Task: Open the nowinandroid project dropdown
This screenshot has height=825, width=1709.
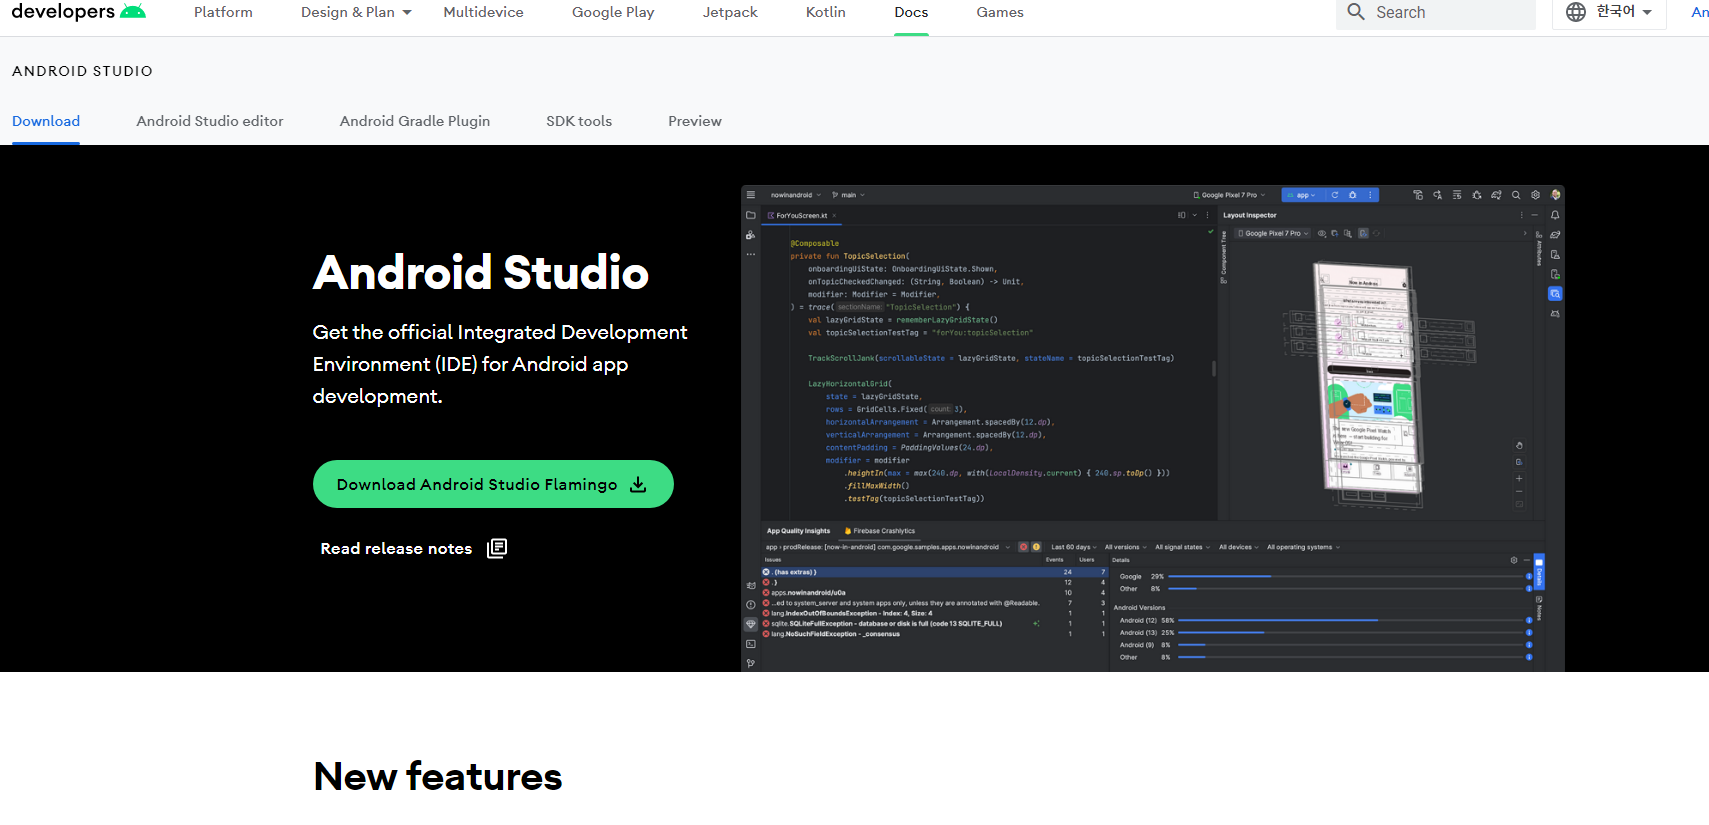Action: pos(796,195)
